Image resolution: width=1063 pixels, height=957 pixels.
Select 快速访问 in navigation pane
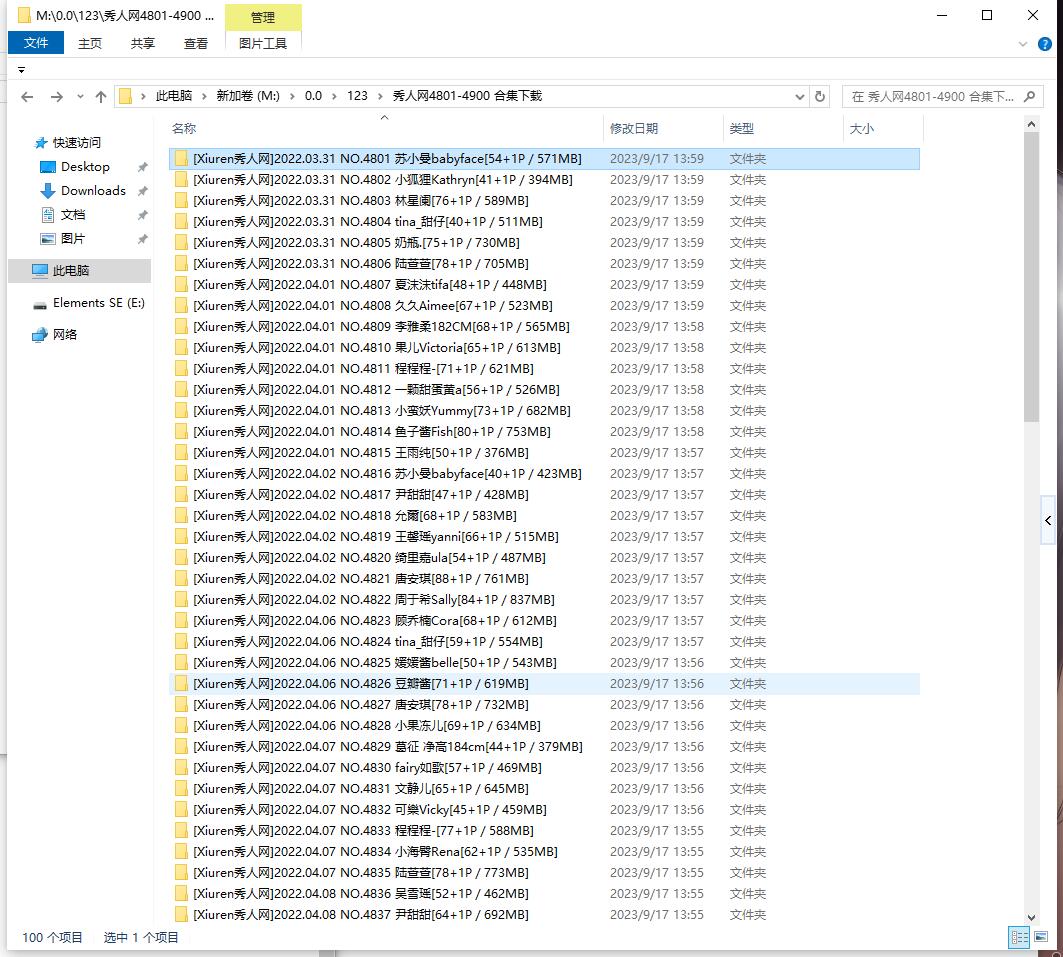click(x=77, y=142)
